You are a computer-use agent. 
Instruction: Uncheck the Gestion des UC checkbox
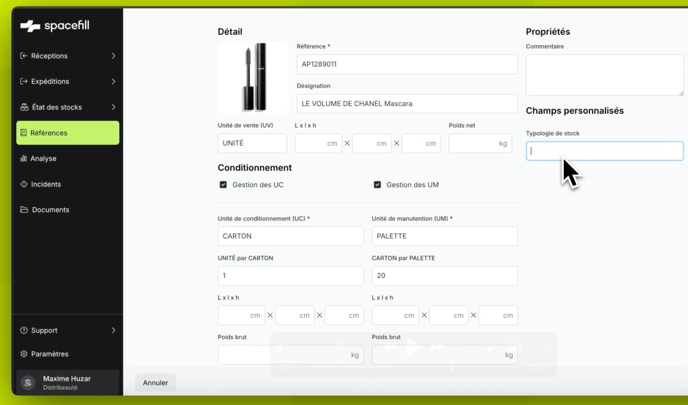[x=223, y=185]
